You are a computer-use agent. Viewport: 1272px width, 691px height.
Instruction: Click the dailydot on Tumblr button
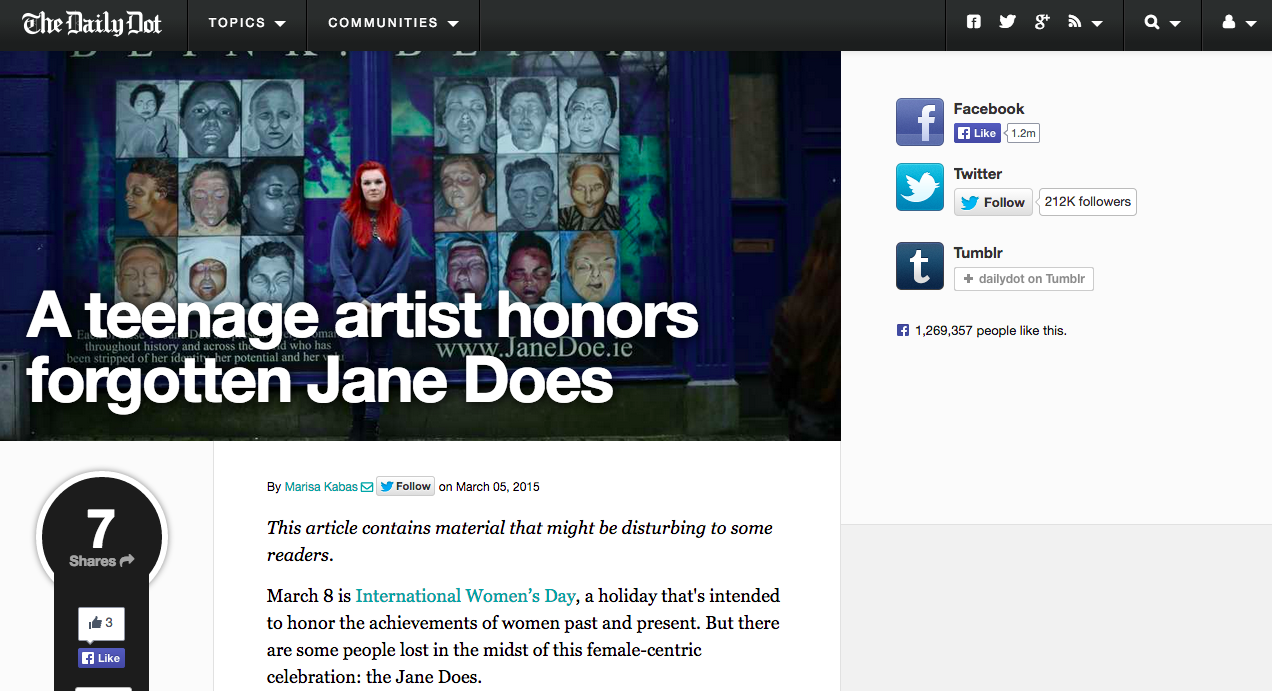coord(1023,279)
